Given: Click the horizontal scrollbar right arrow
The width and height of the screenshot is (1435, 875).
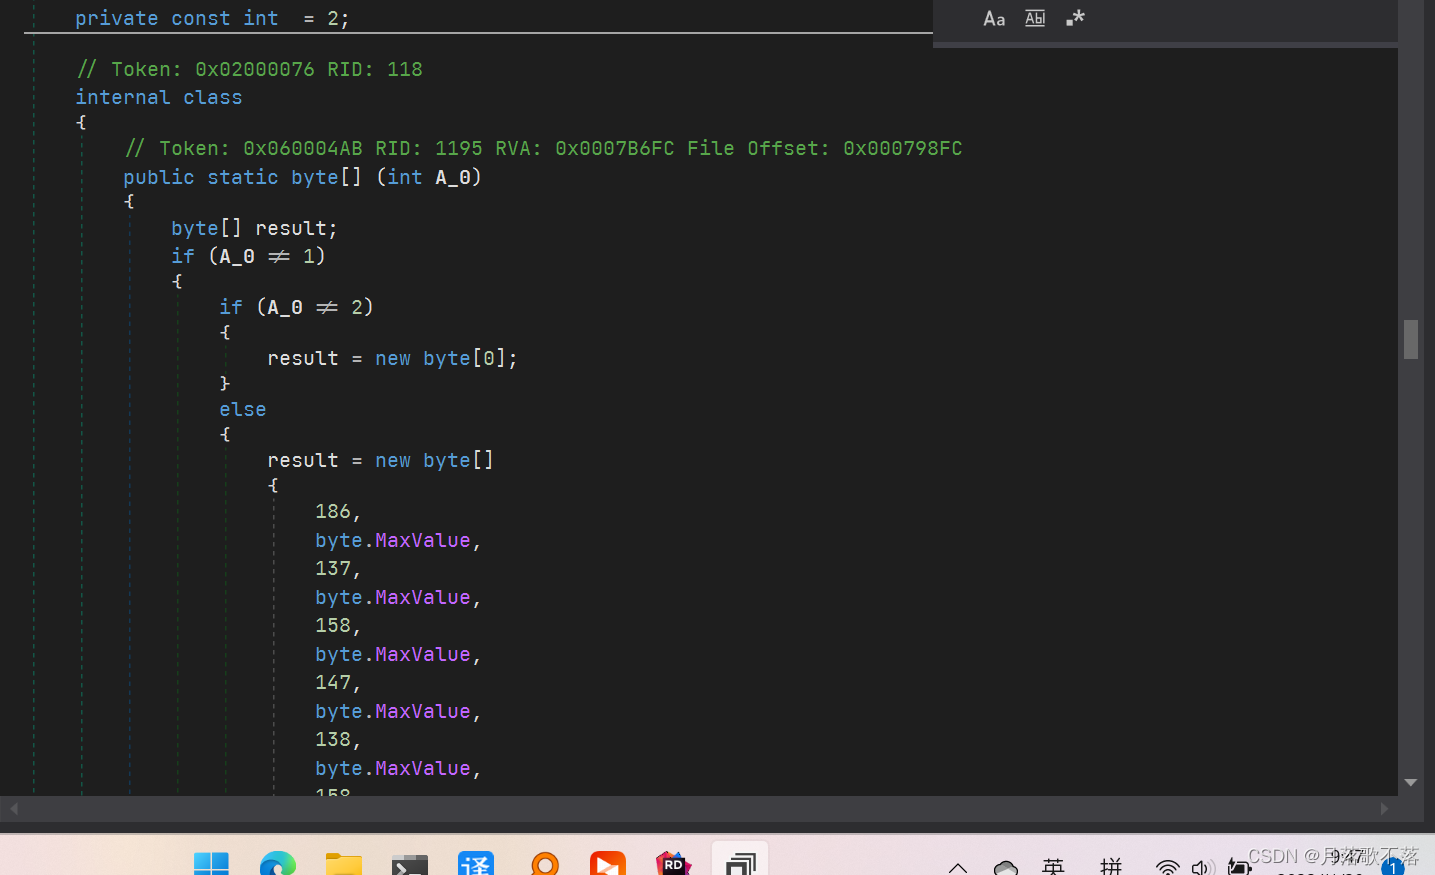Looking at the screenshot, I should [x=1384, y=808].
